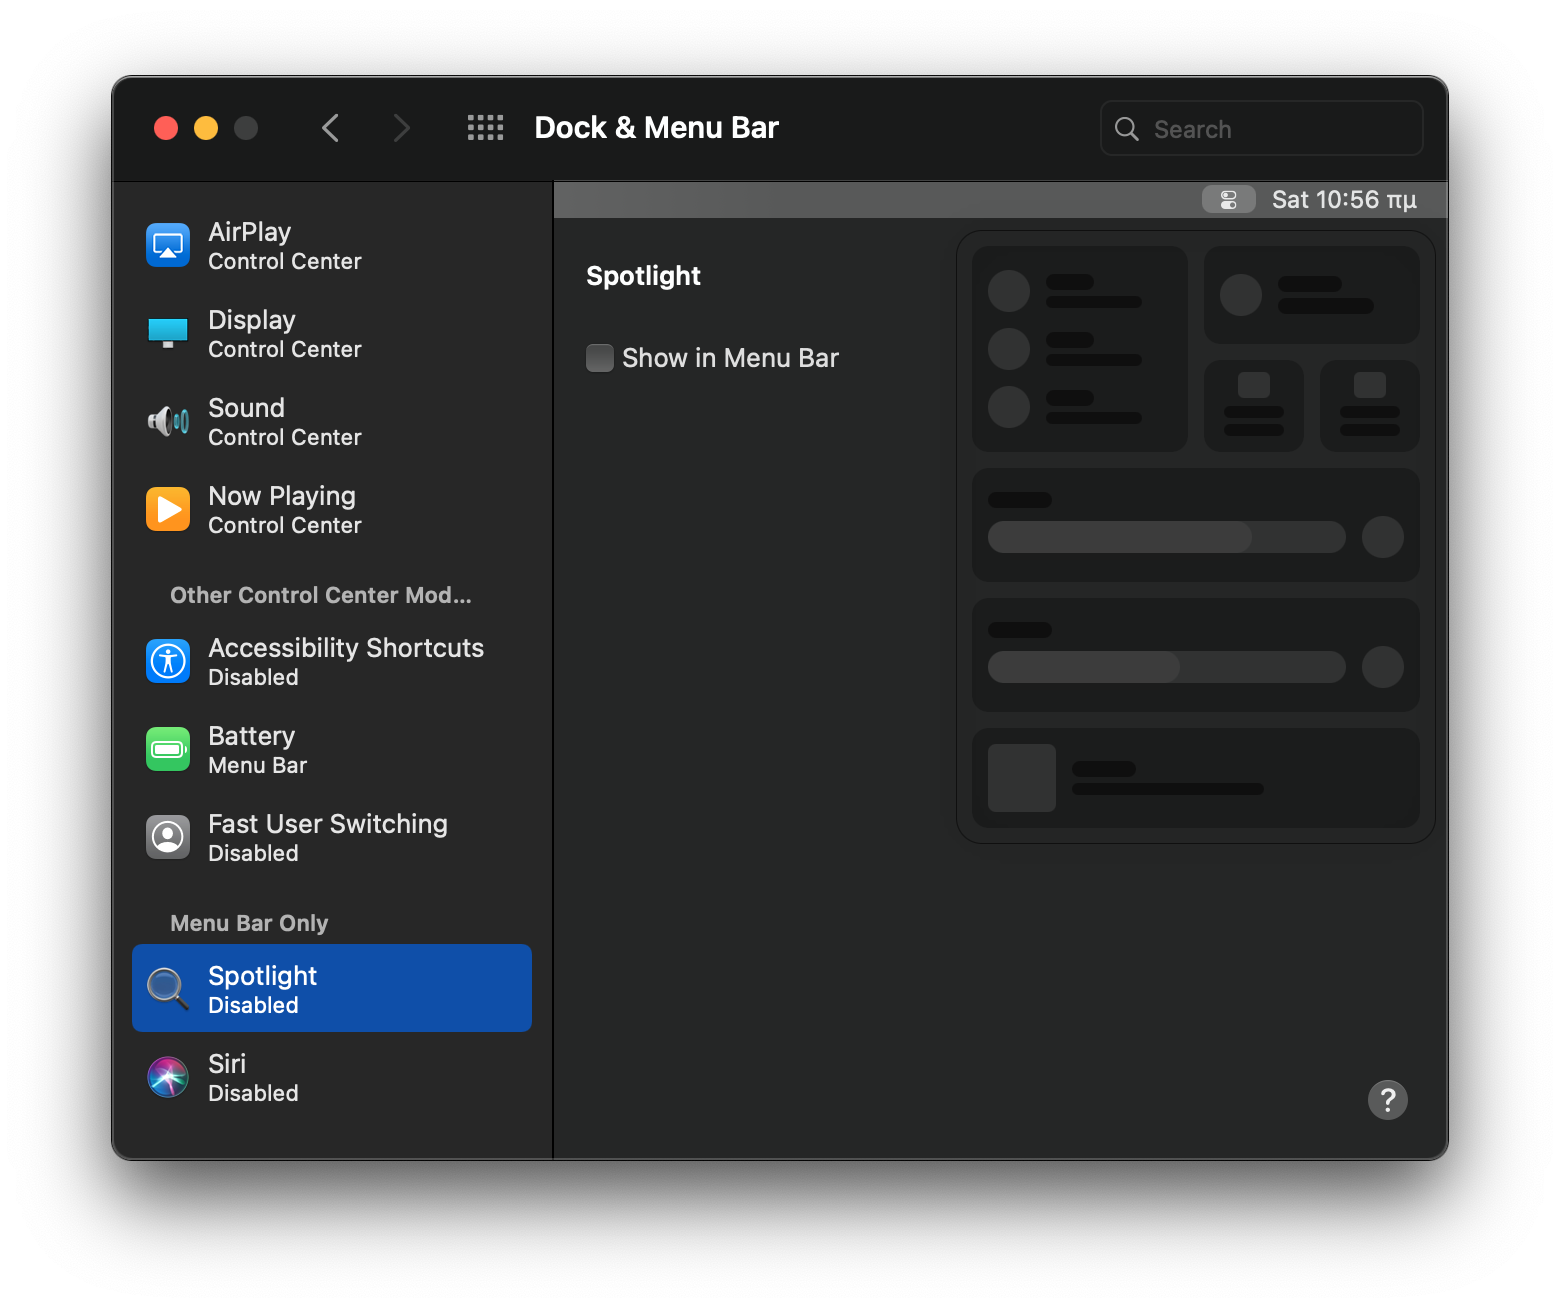Click the Spotlight row label in sidebar
The image size is (1560, 1308).
click(x=263, y=976)
